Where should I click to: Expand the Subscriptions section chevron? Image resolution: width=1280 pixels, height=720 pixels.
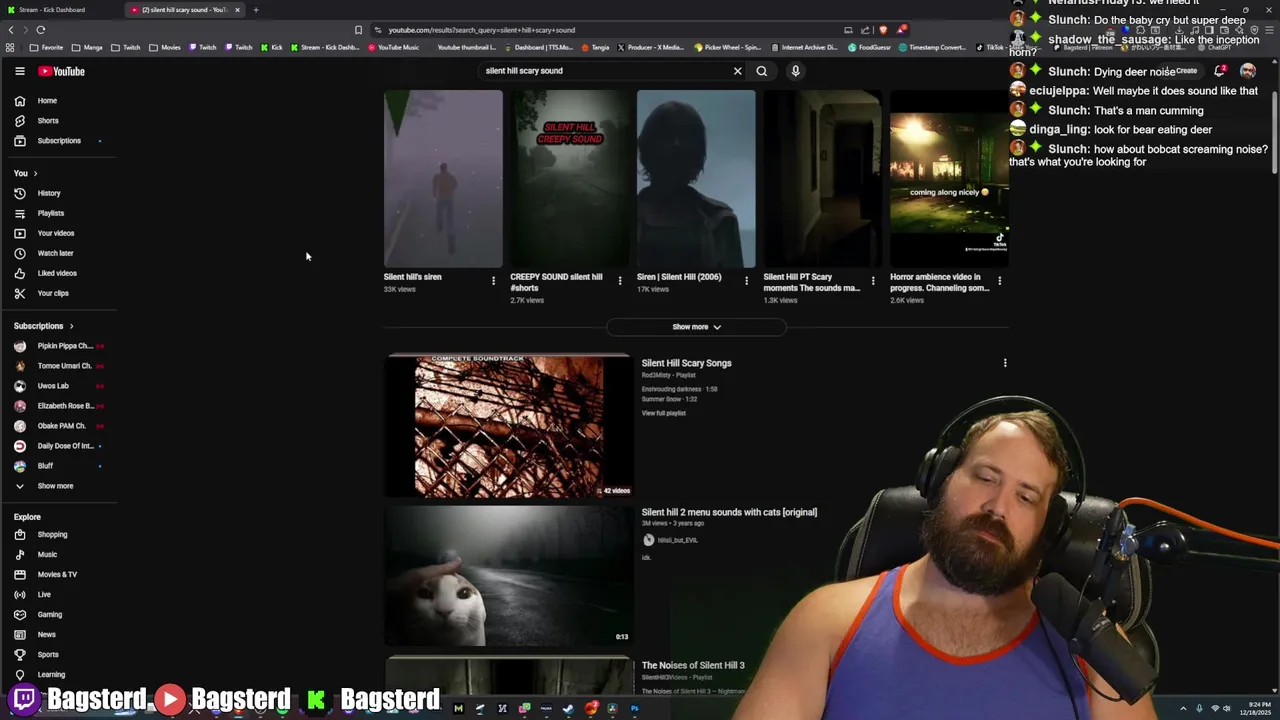pos(71,326)
